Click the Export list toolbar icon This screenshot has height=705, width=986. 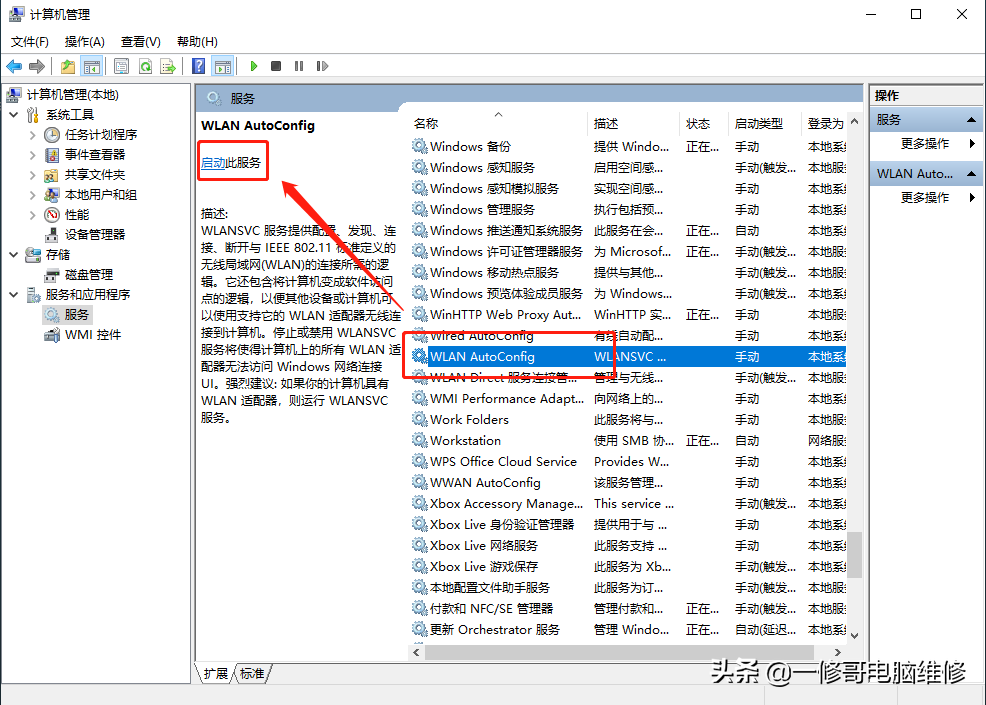click(168, 66)
